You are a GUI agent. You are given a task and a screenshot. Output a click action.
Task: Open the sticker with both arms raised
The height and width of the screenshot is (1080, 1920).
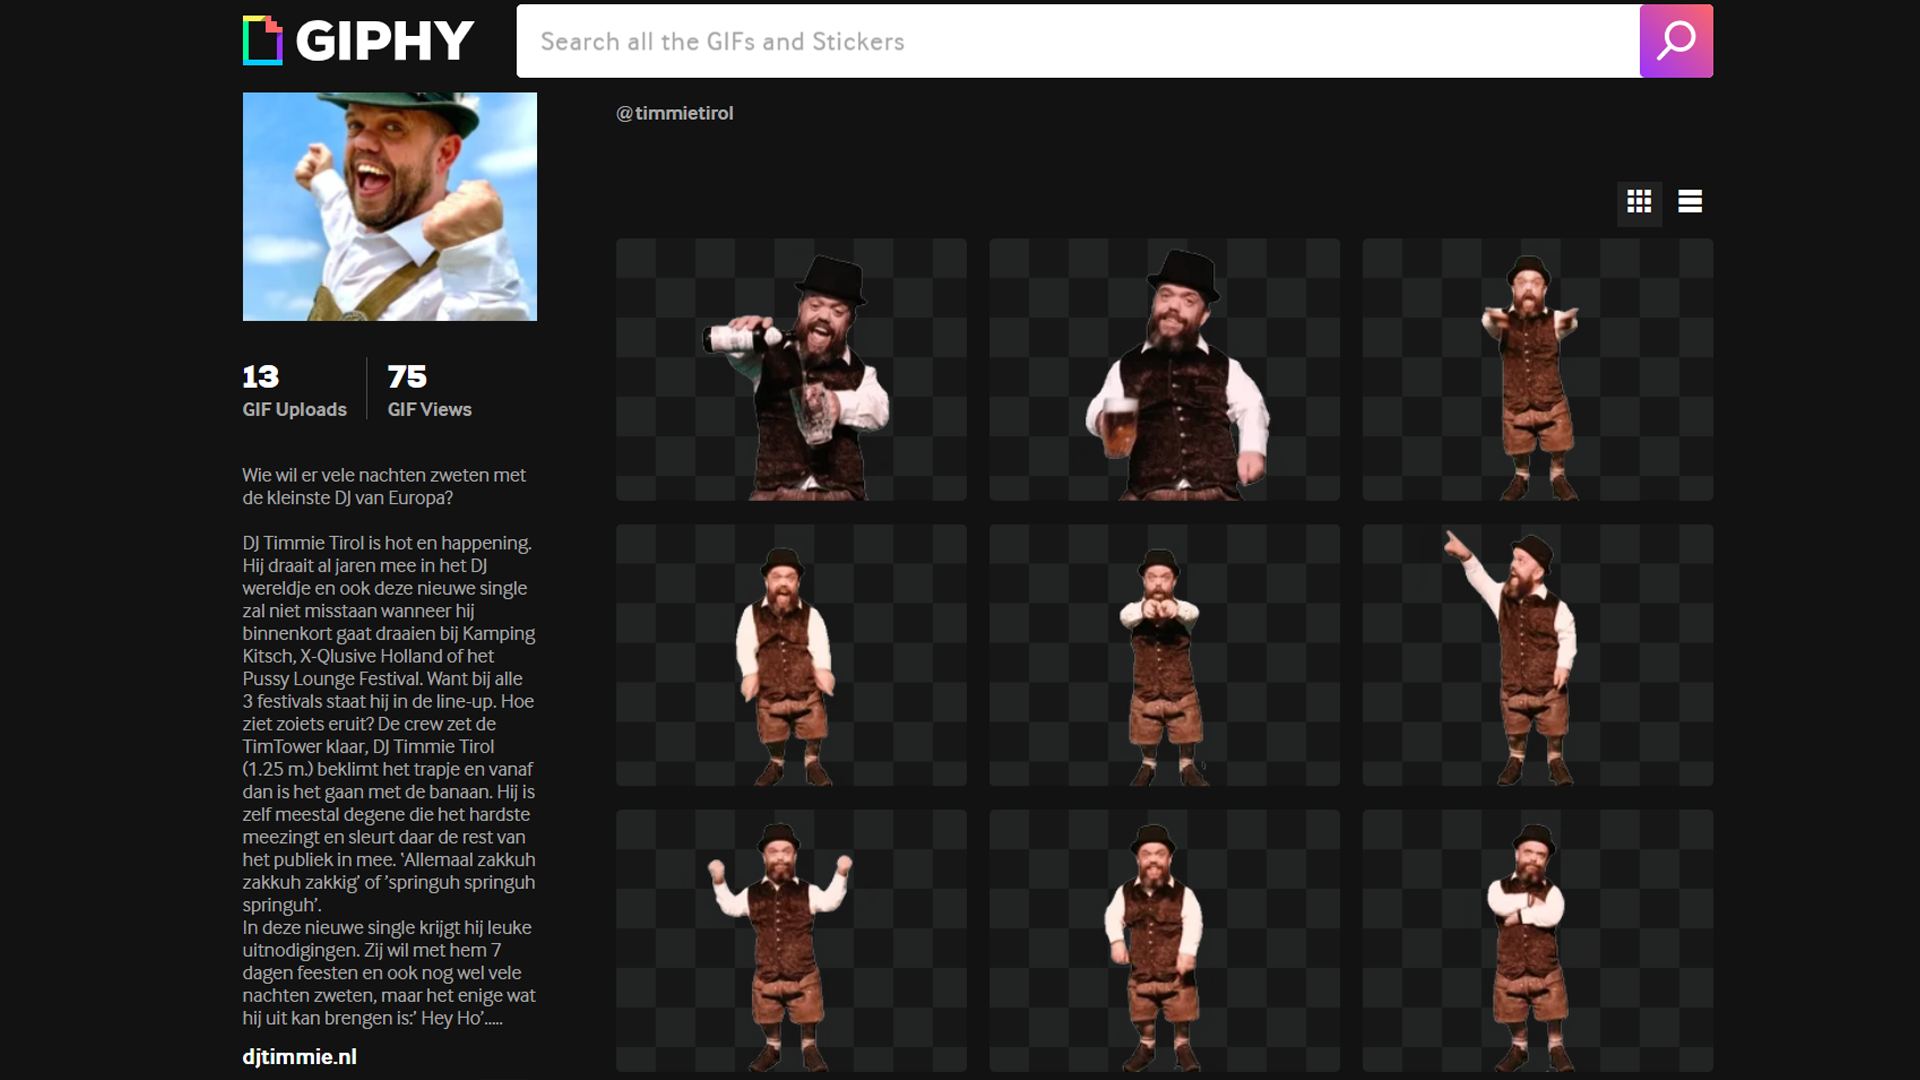(x=791, y=941)
